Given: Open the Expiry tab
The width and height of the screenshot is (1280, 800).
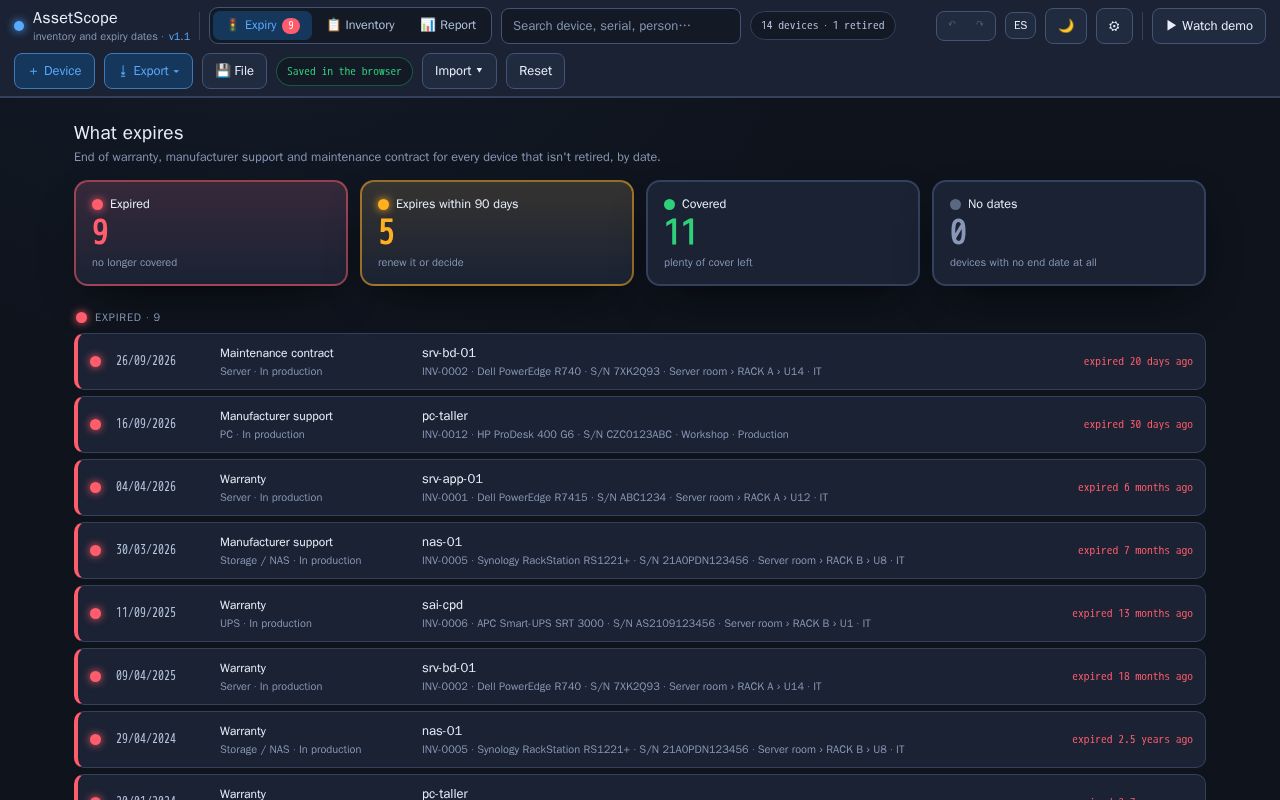Looking at the screenshot, I should tap(262, 25).
